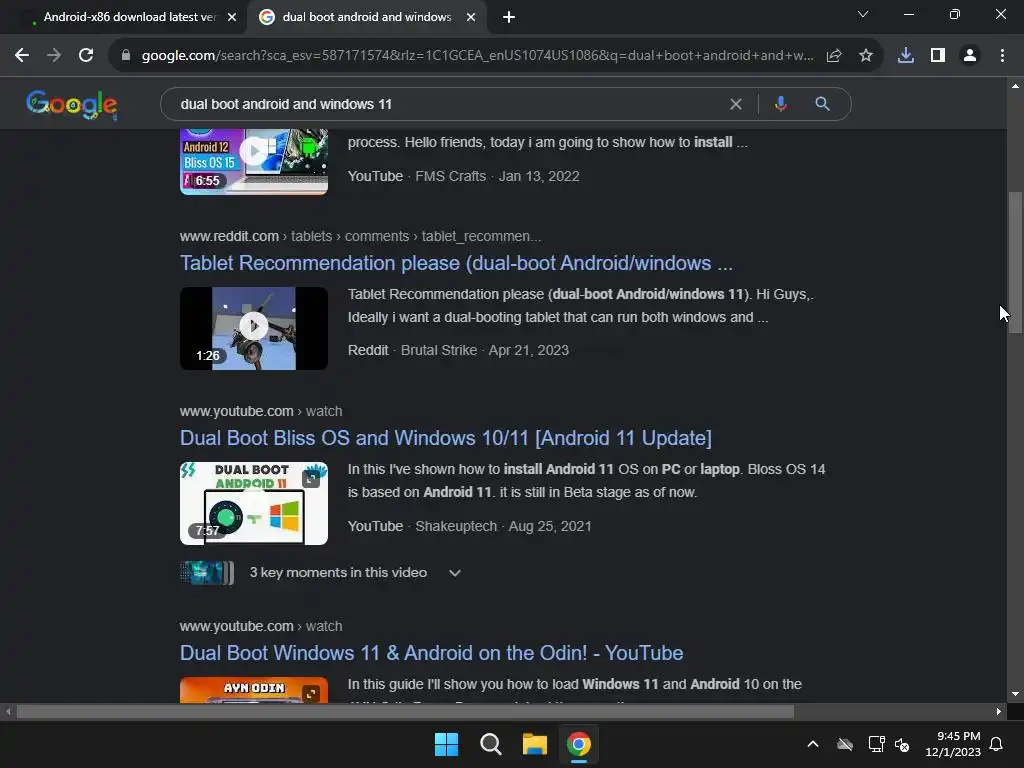Open Tablet Recommendation Reddit result

tap(456, 263)
